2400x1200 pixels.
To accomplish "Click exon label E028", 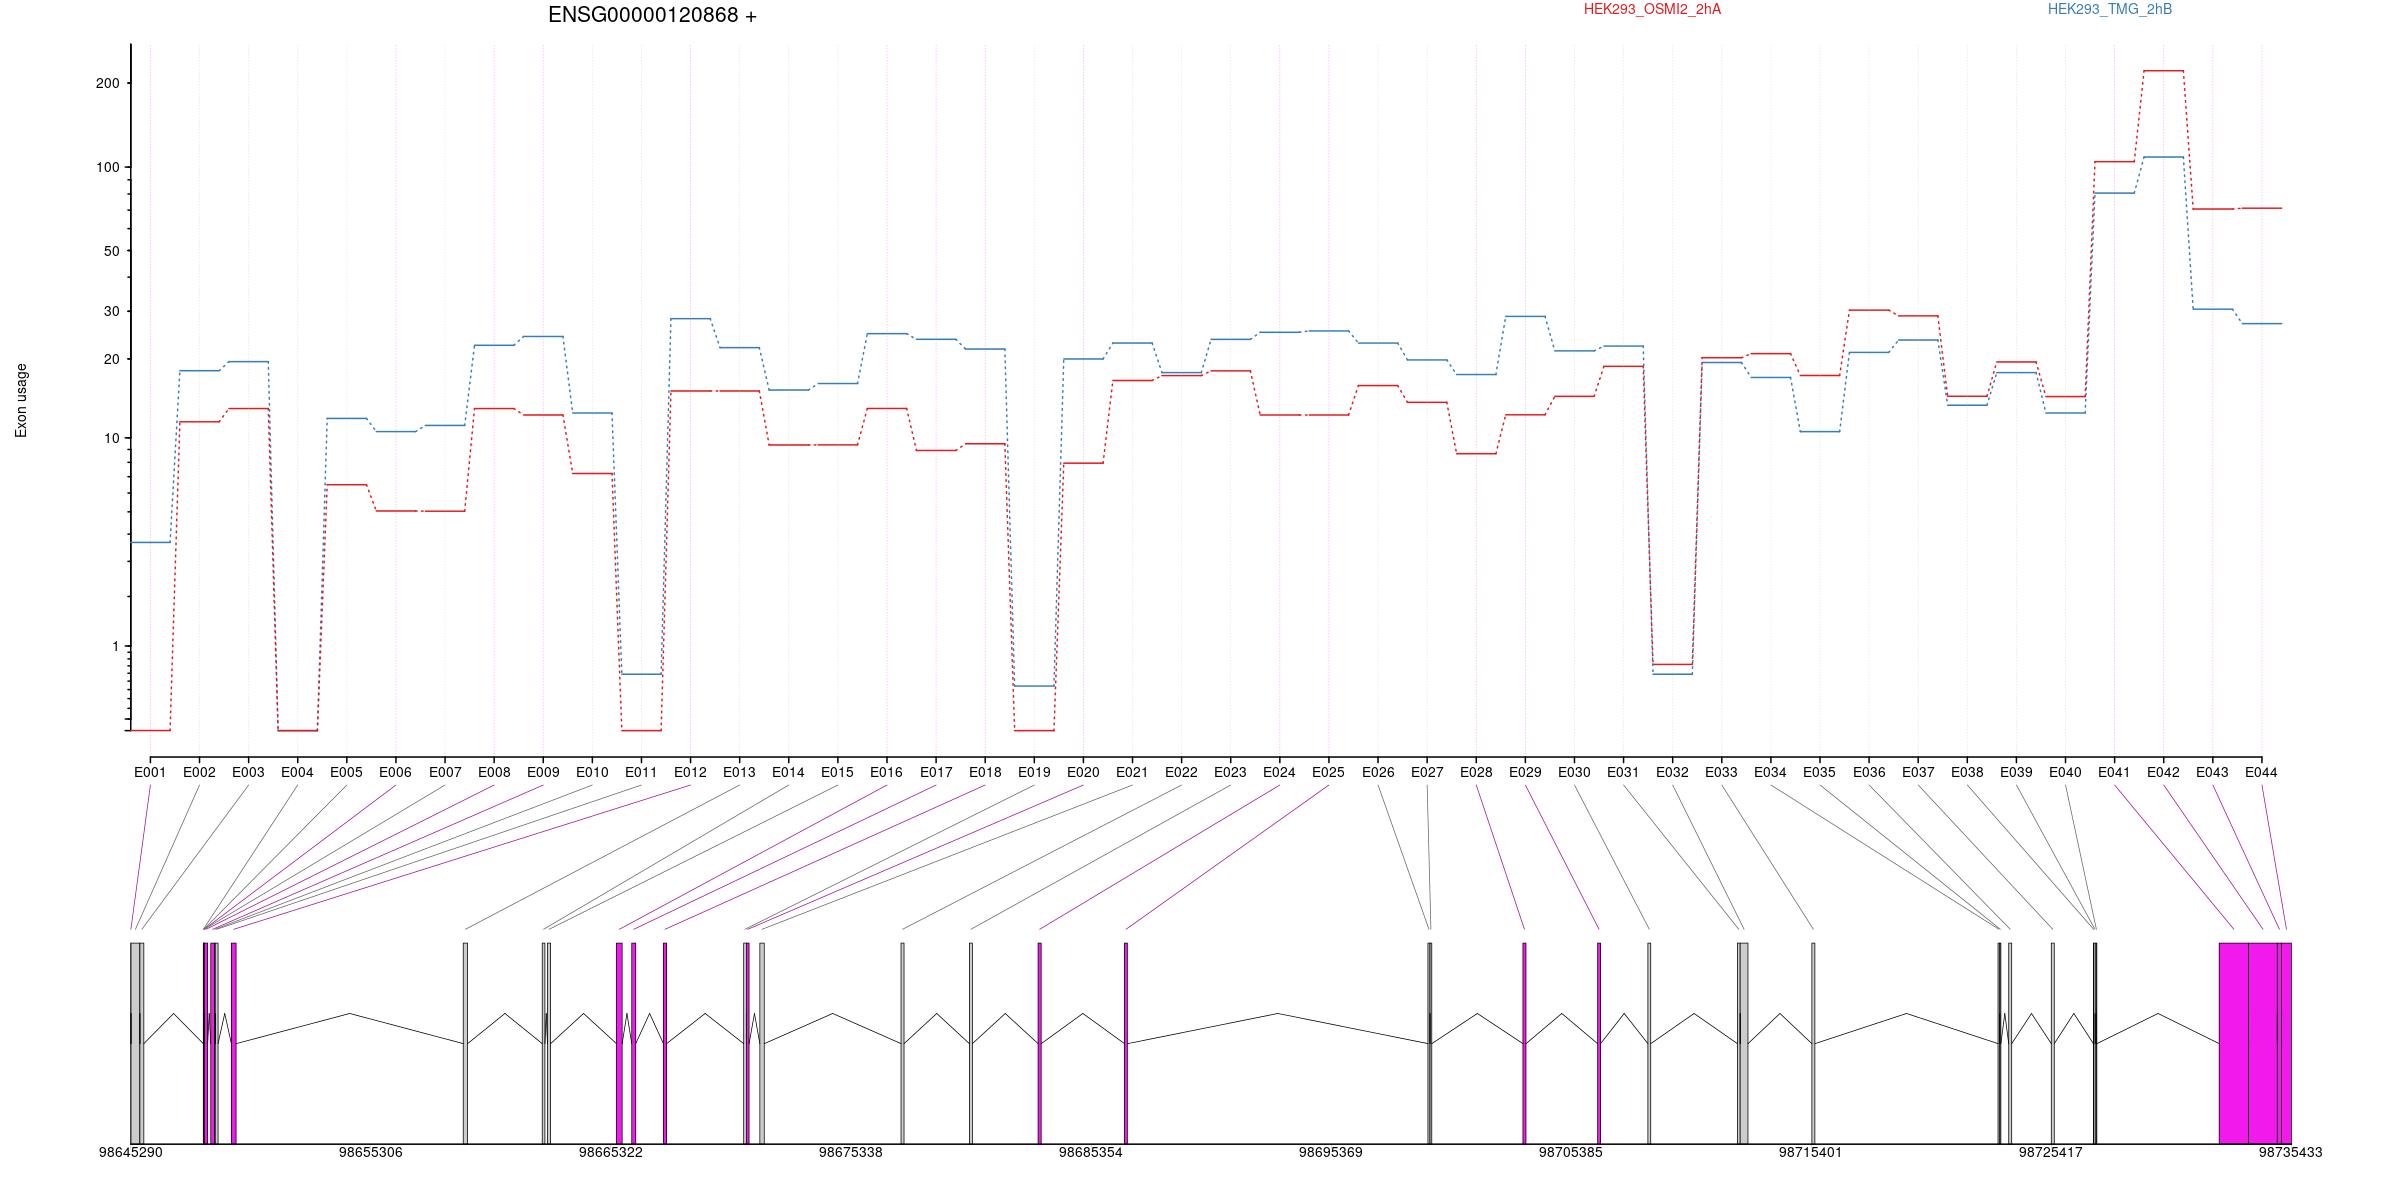I will click(x=1476, y=772).
